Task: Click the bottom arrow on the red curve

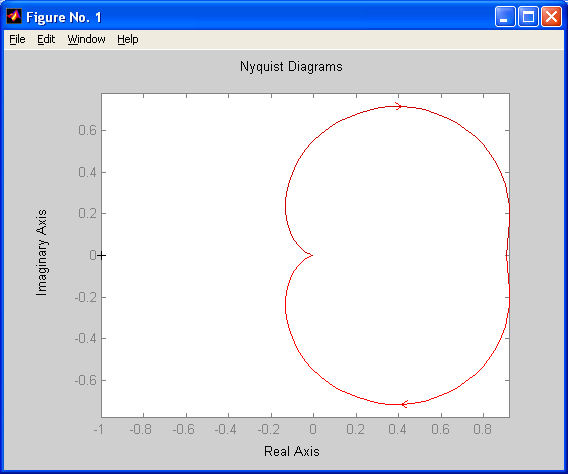Action: [x=405, y=404]
